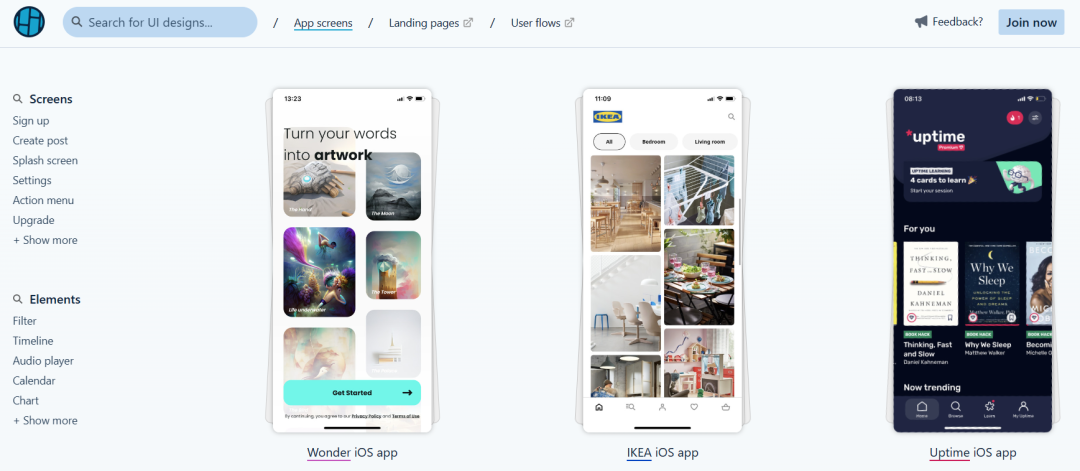Click the Search for UI designs field
The image size is (1080, 471).
click(160, 22)
